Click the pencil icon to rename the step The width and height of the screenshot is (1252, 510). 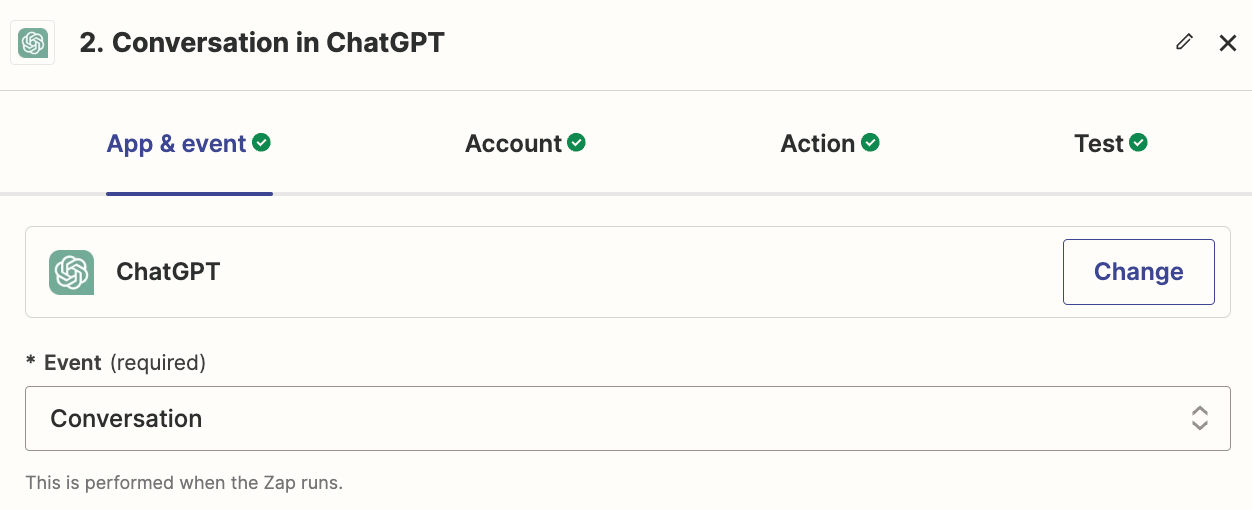(x=1184, y=42)
